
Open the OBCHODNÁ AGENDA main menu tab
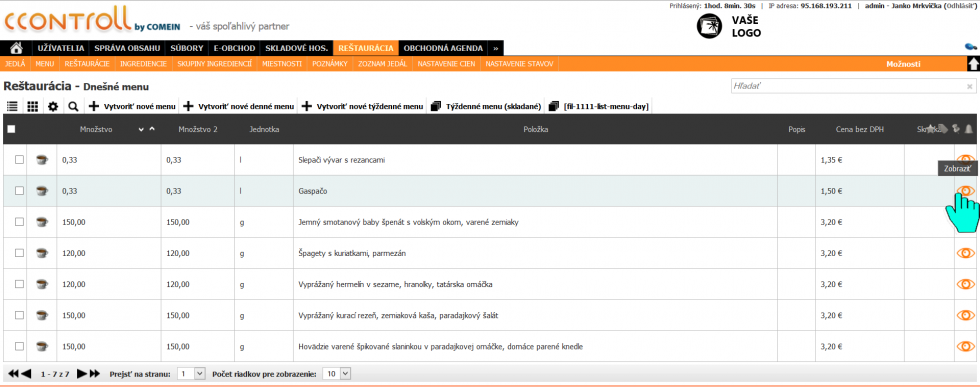(443, 48)
